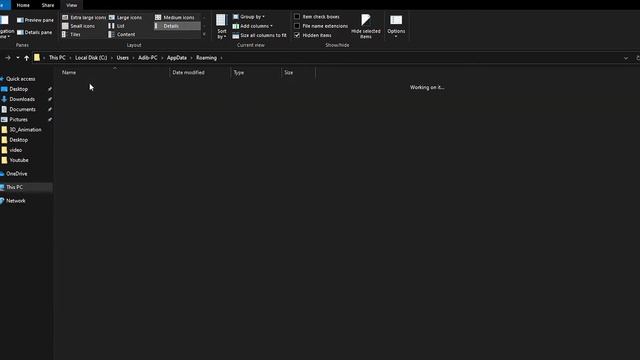Switch to Tiles layout
Viewport: 640px width, 360px height.
point(71,35)
